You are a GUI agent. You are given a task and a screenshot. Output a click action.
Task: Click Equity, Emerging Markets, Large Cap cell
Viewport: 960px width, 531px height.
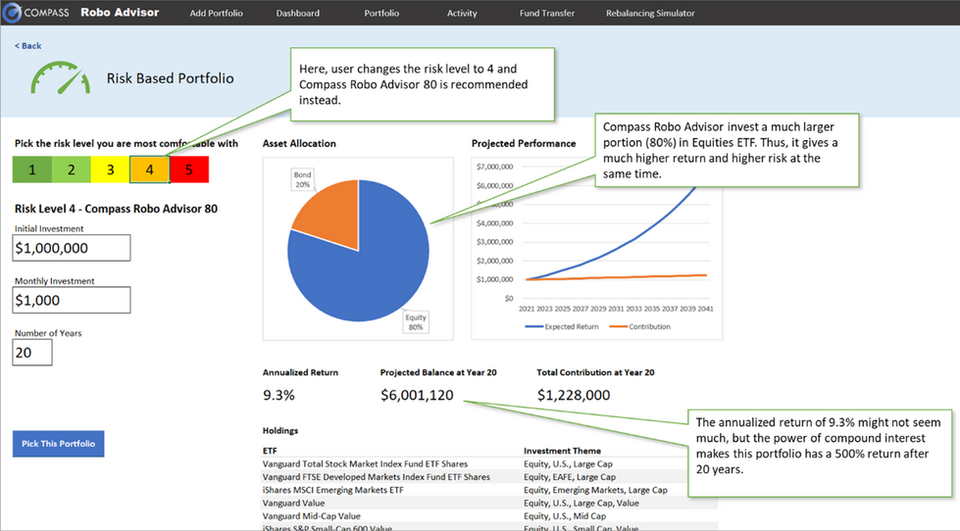[x=595, y=490]
